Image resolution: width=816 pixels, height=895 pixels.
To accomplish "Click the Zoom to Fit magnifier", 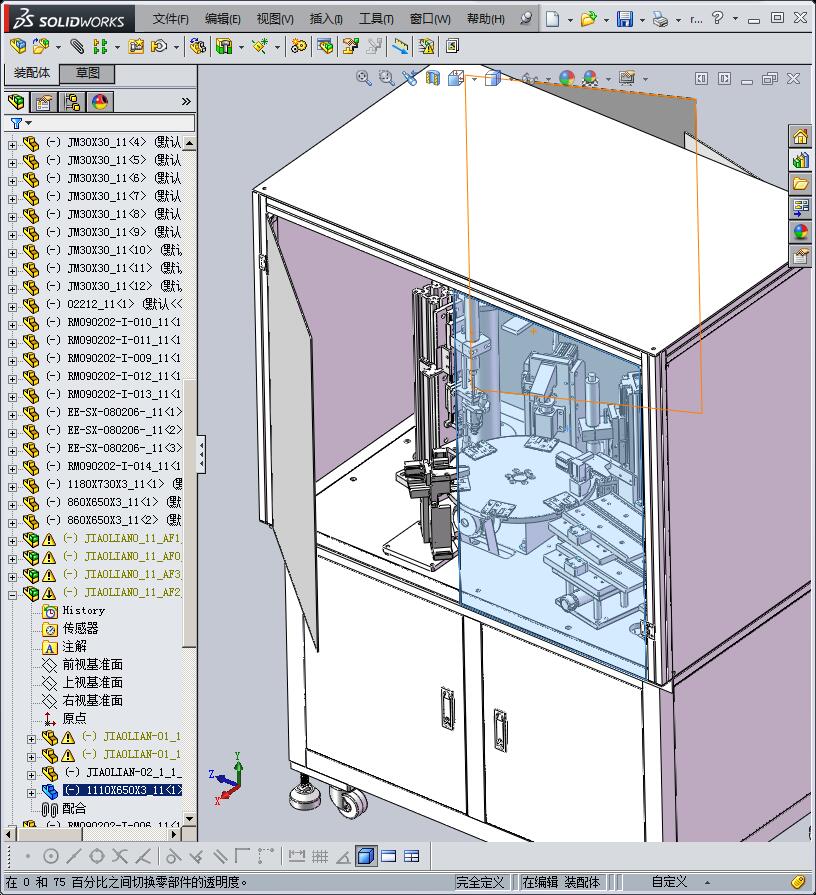I will pos(363,78).
